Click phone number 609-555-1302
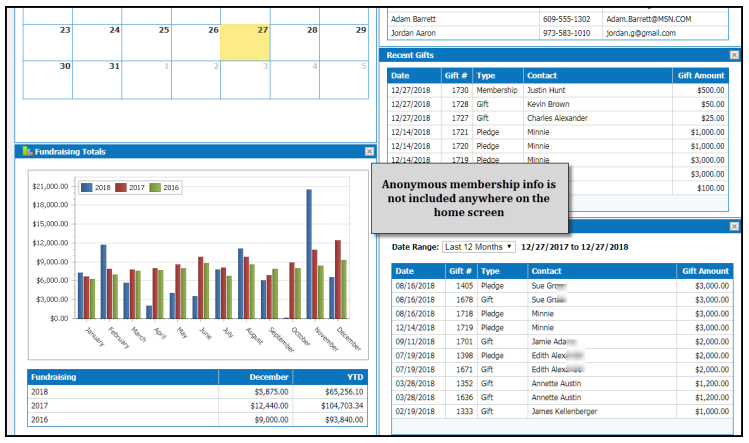749x443 pixels. [566, 19]
